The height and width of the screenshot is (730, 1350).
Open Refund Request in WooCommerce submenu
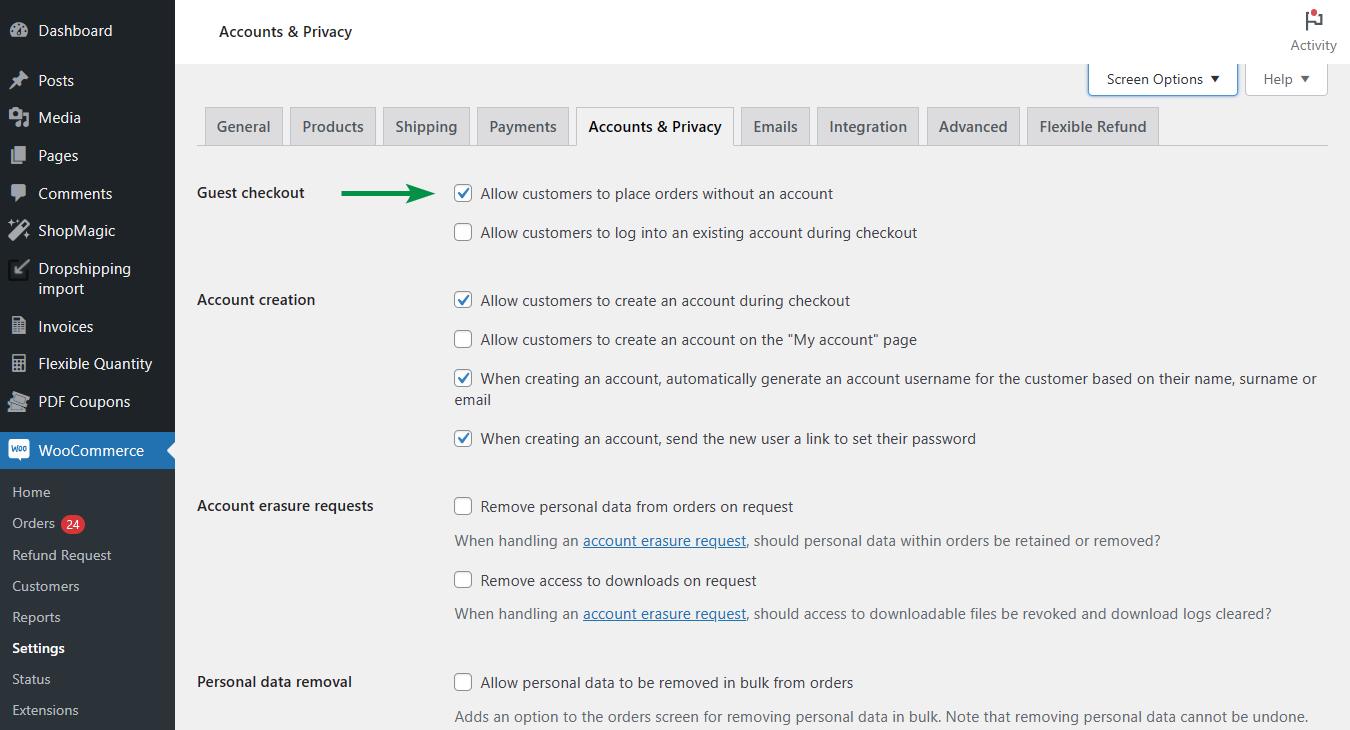tap(62, 555)
